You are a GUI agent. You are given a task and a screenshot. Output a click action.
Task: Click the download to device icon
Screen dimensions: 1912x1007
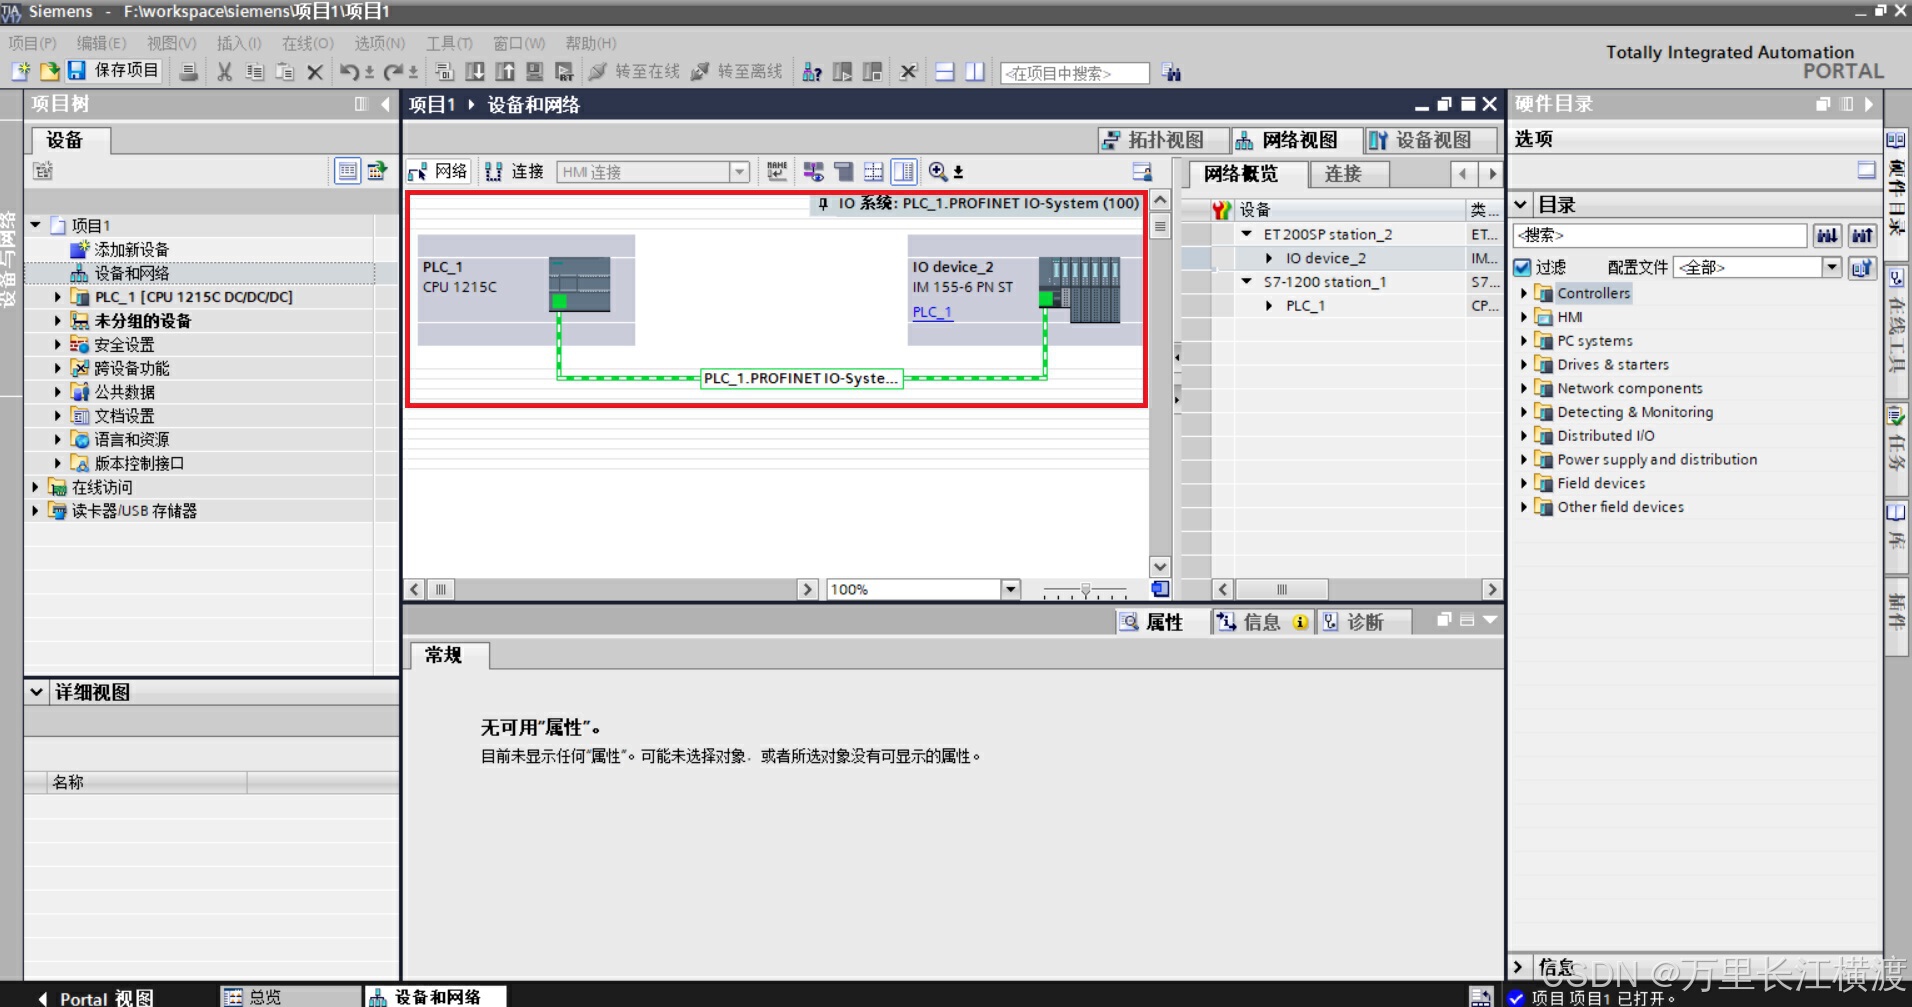click(x=475, y=72)
